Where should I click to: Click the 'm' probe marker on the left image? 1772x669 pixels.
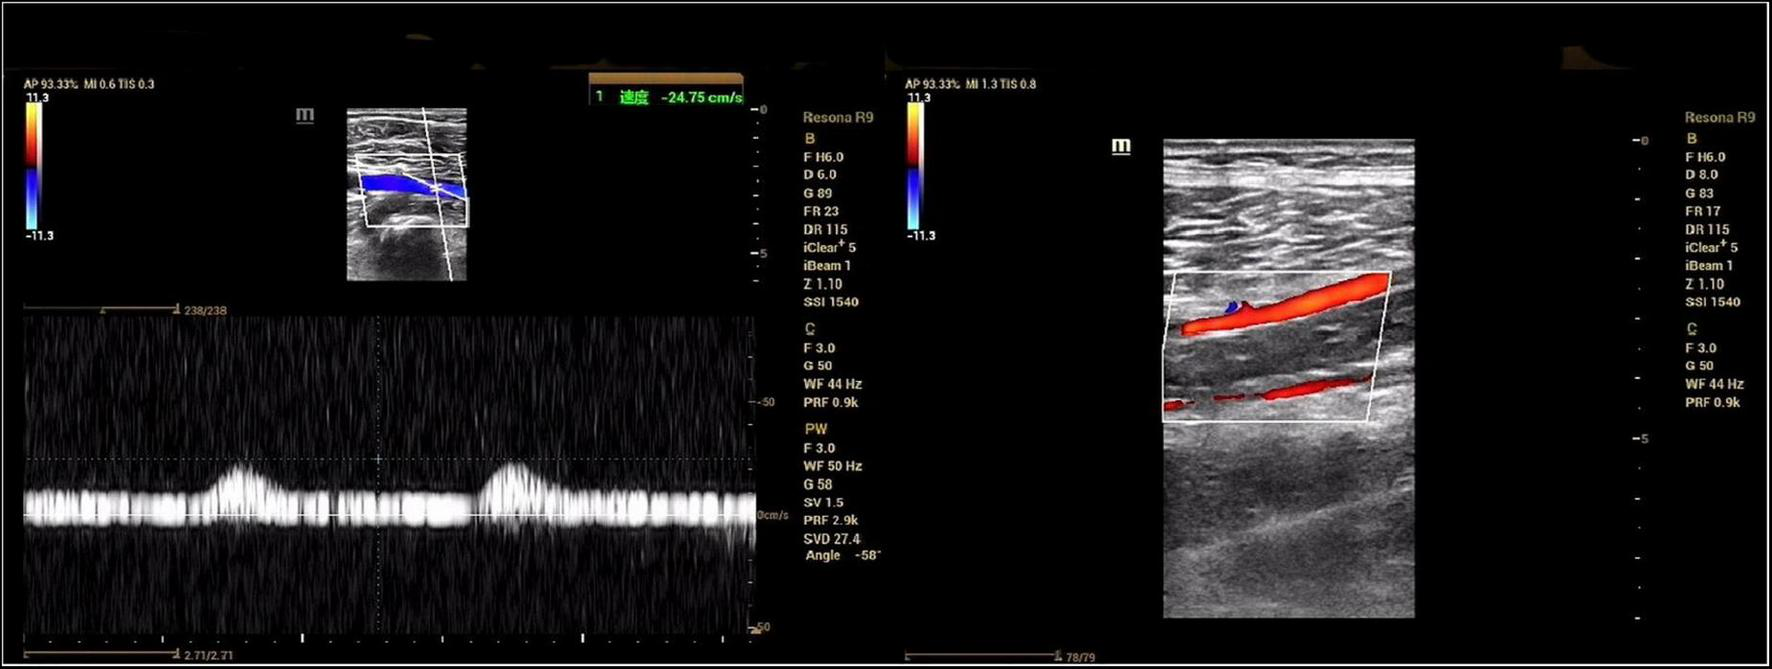pos(305,116)
